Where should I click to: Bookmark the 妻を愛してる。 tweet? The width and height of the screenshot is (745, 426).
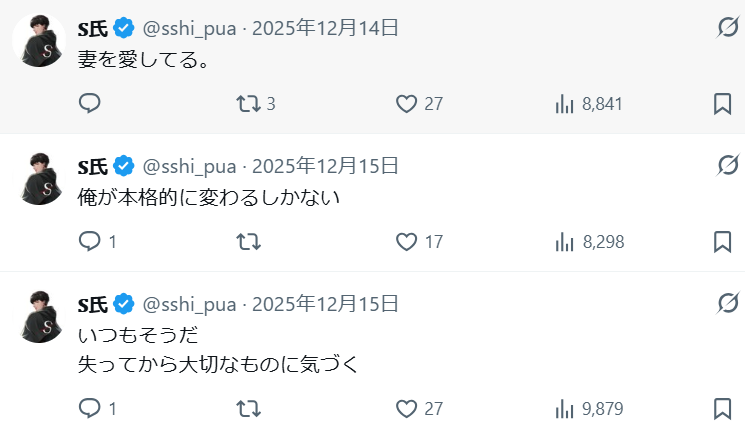[723, 104]
